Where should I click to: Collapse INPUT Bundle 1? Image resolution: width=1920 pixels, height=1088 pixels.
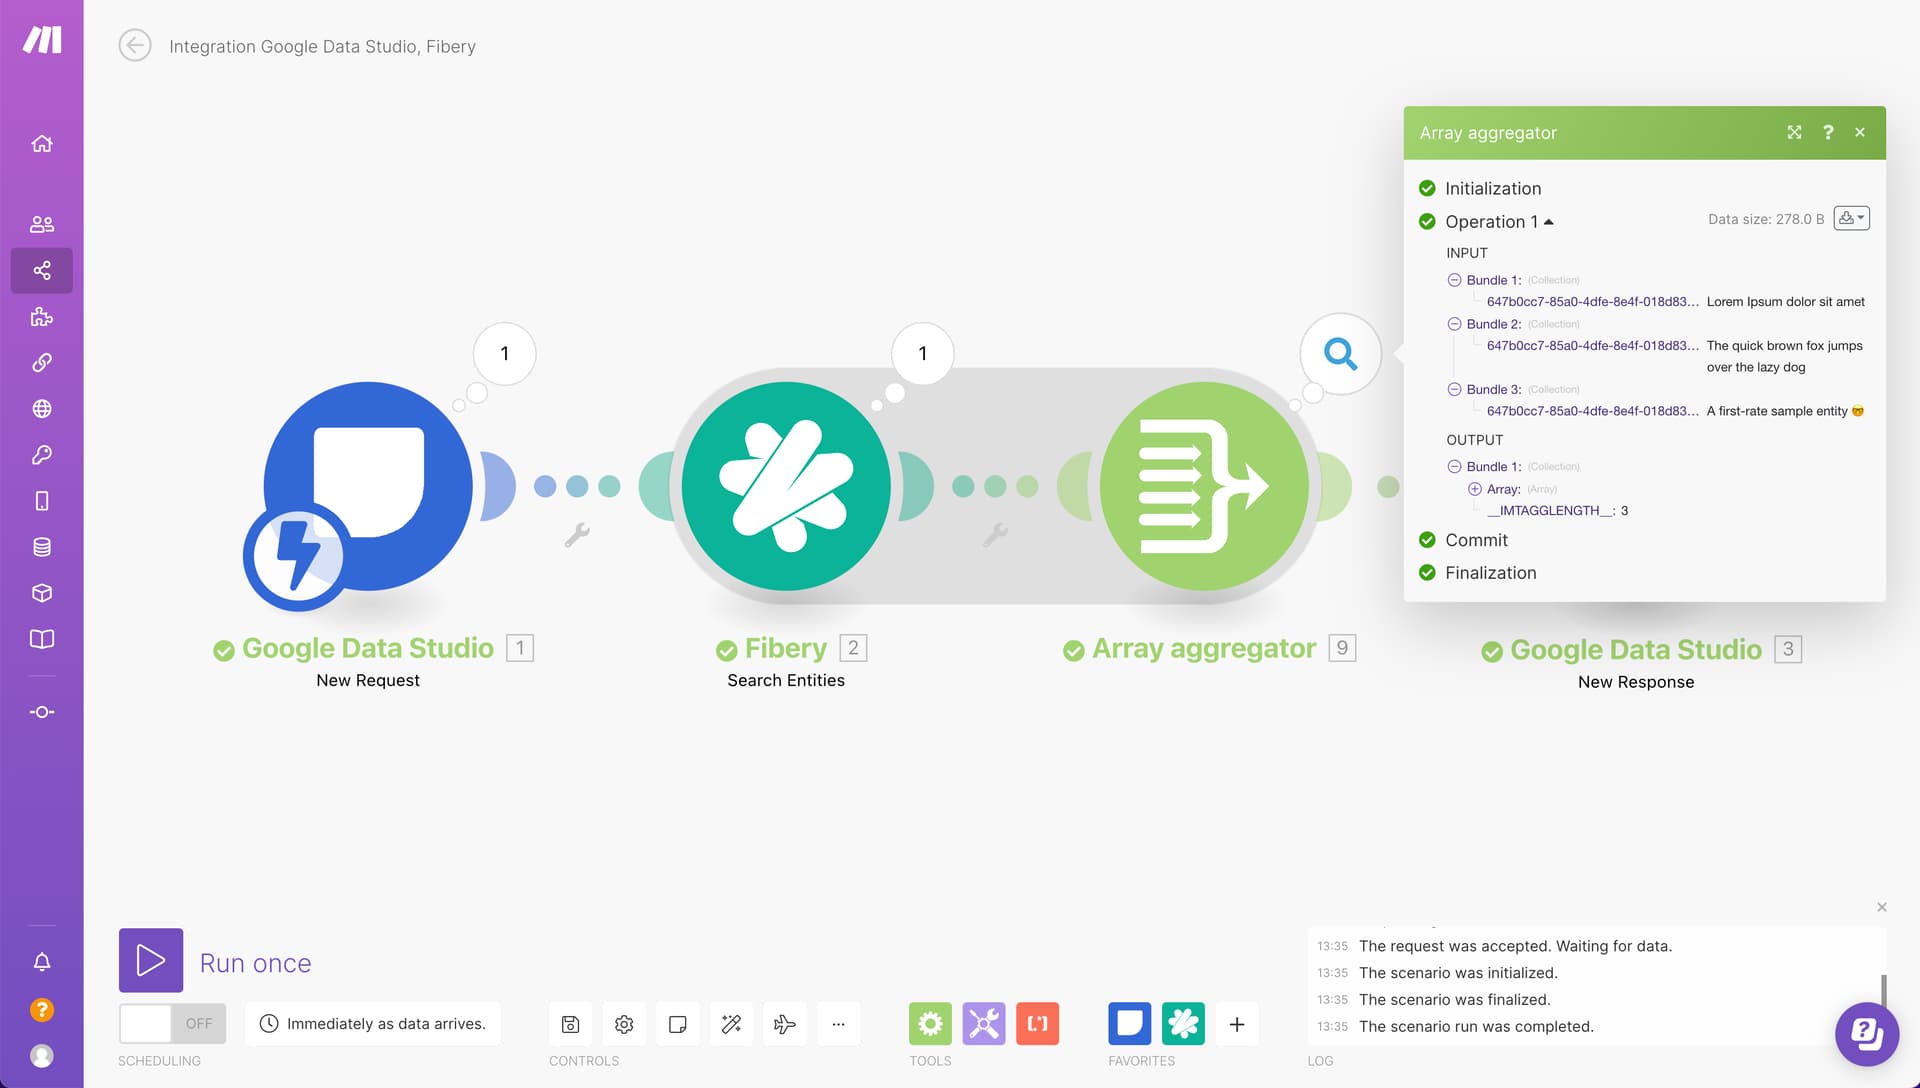coord(1454,280)
